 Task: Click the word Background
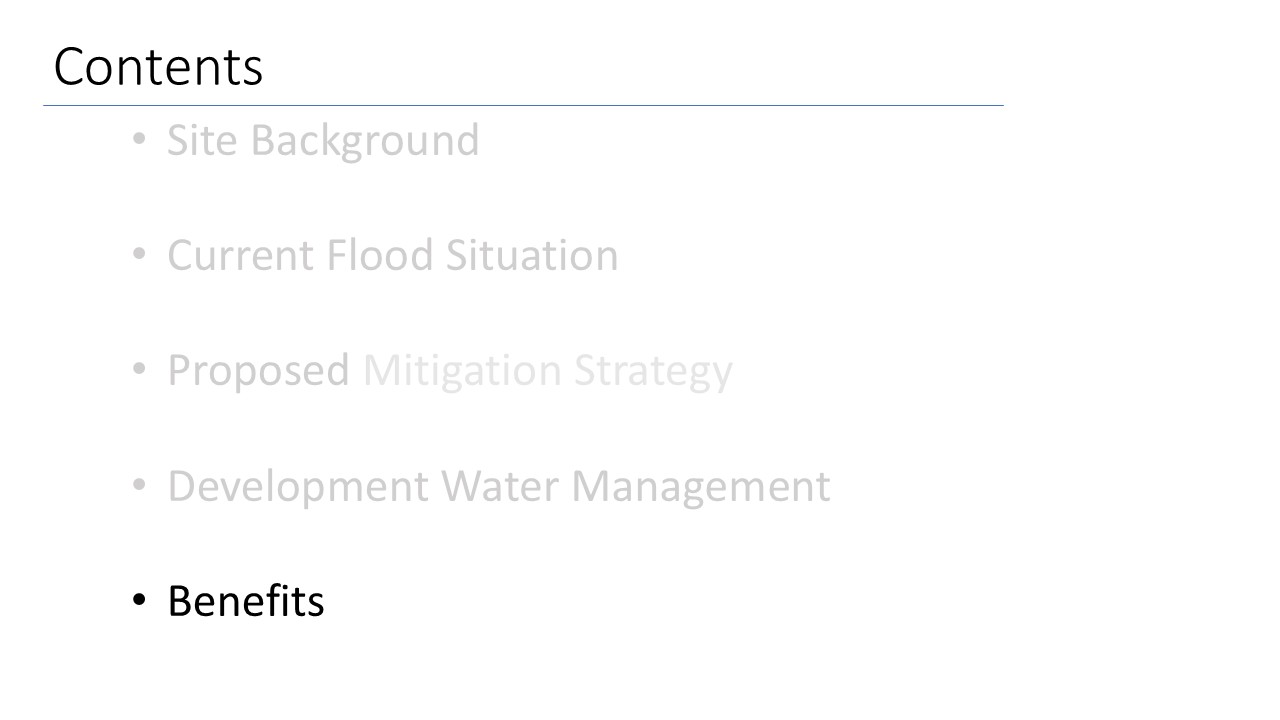[x=365, y=141]
